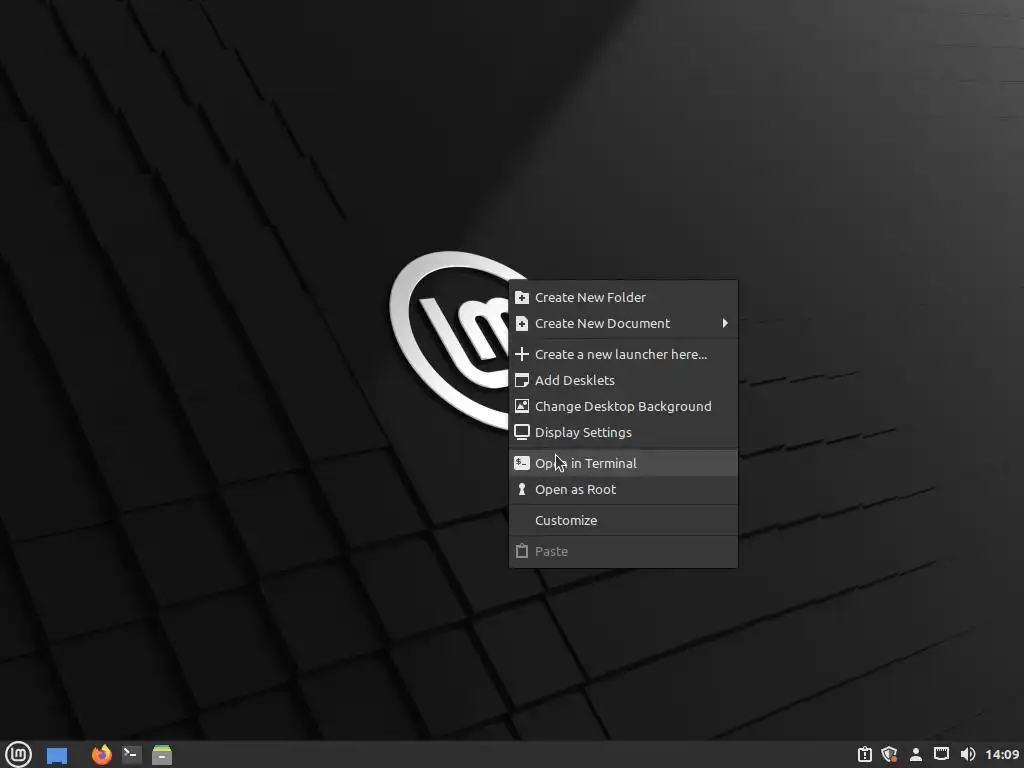Open the Files manager panel launcher
Image resolution: width=1024 pixels, height=768 pixels.
click(161, 754)
